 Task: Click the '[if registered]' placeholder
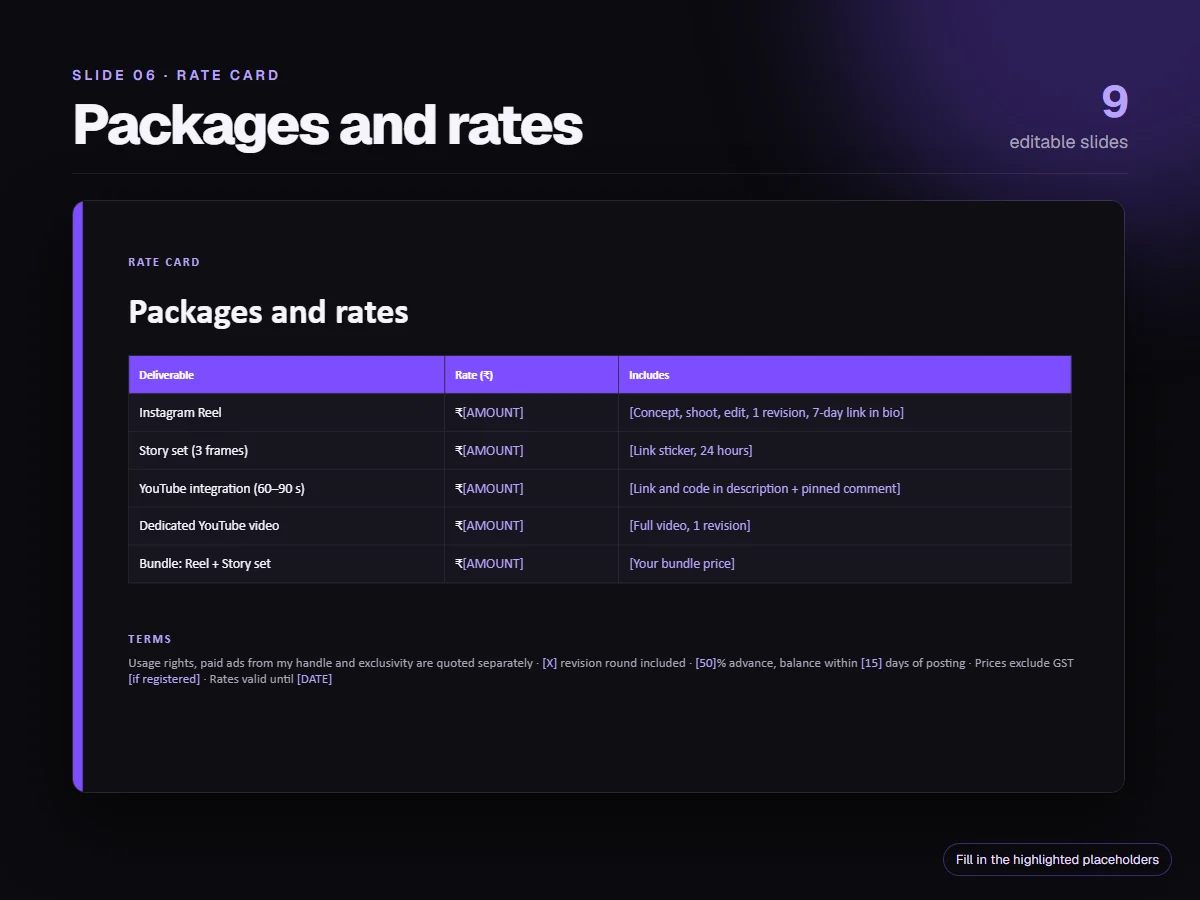pos(164,680)
